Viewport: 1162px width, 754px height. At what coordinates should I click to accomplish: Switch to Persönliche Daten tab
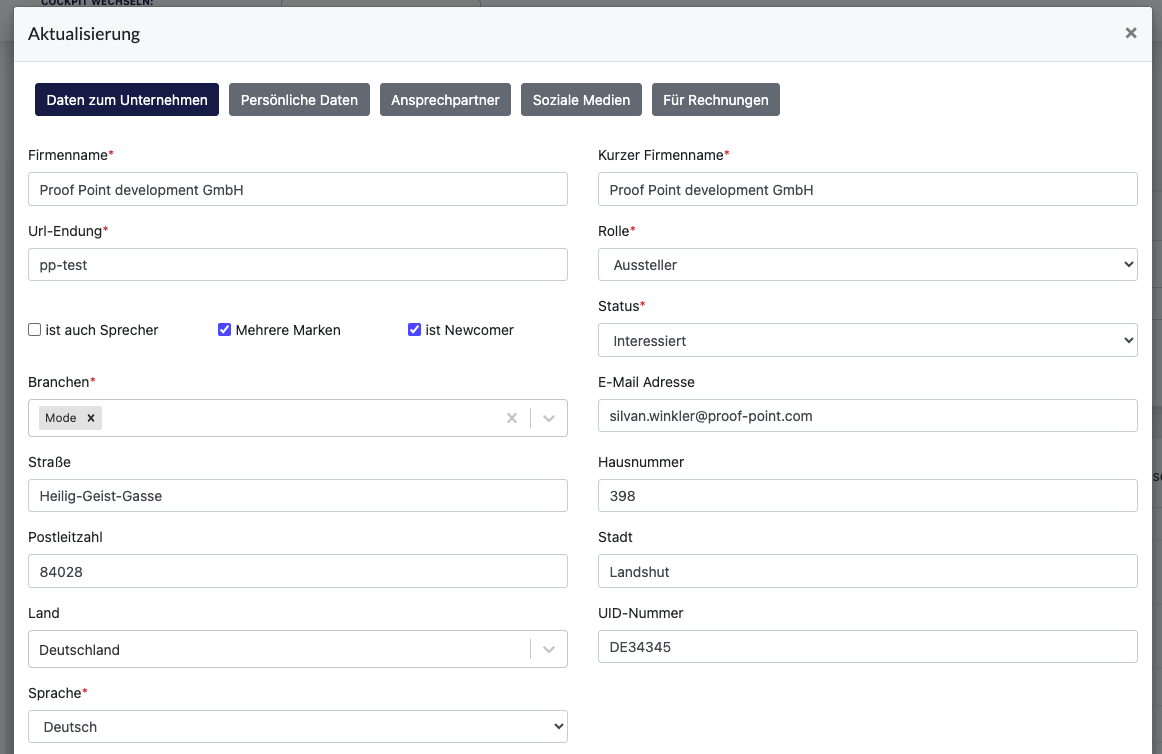point(299,100)
